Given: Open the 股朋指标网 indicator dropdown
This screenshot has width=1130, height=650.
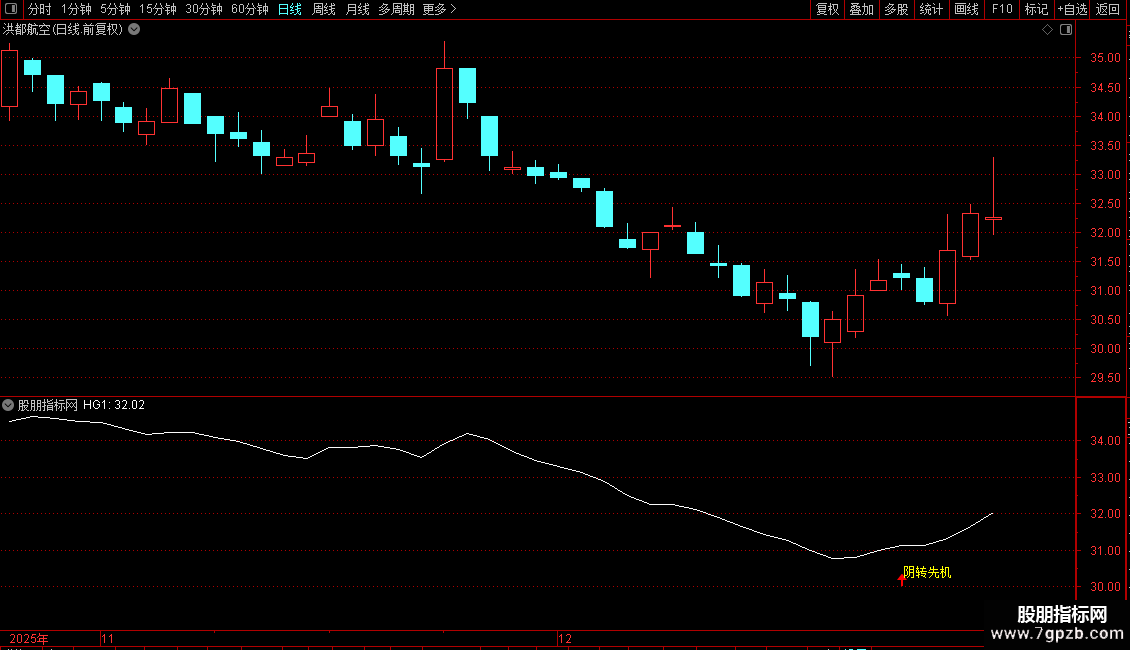Looking at the screenshot, I should pos(8,405).
